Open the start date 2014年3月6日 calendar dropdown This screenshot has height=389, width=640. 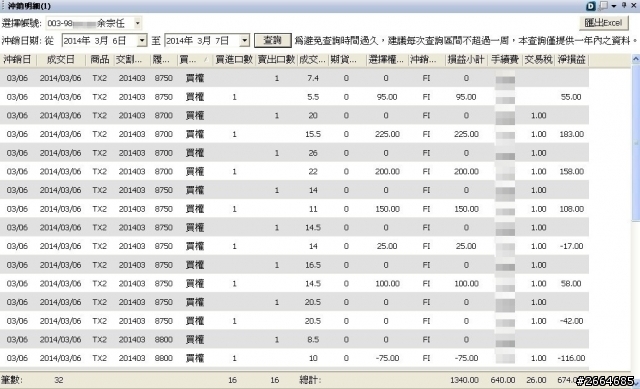click(142, 40)
